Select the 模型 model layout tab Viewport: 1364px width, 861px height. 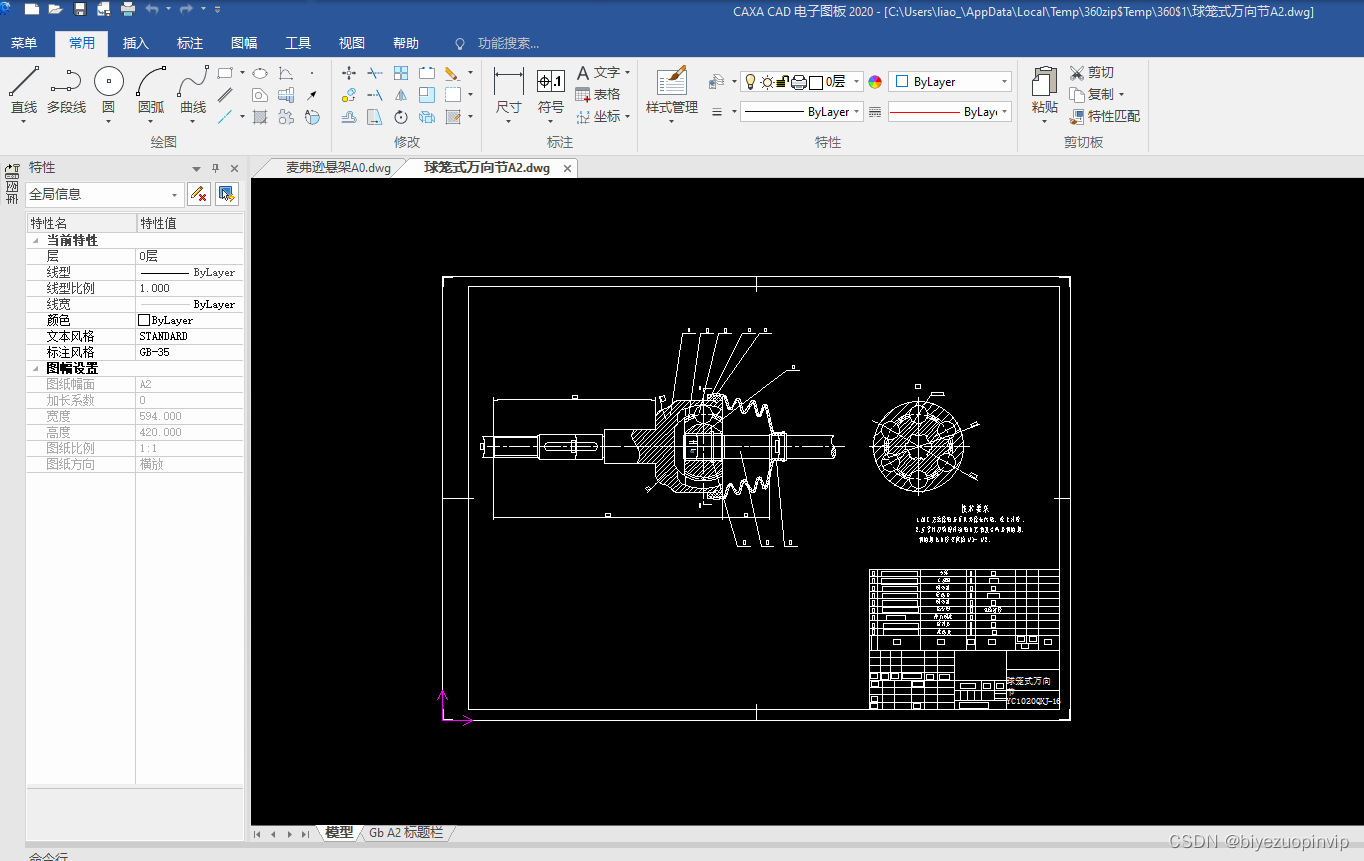(x=339, y=832)
